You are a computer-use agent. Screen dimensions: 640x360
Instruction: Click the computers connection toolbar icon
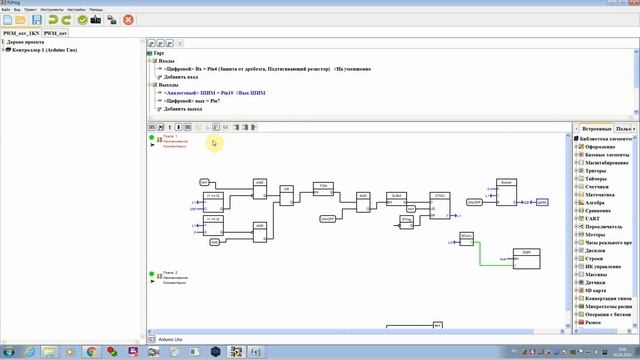pyautogui.click(x=112, y=20)
